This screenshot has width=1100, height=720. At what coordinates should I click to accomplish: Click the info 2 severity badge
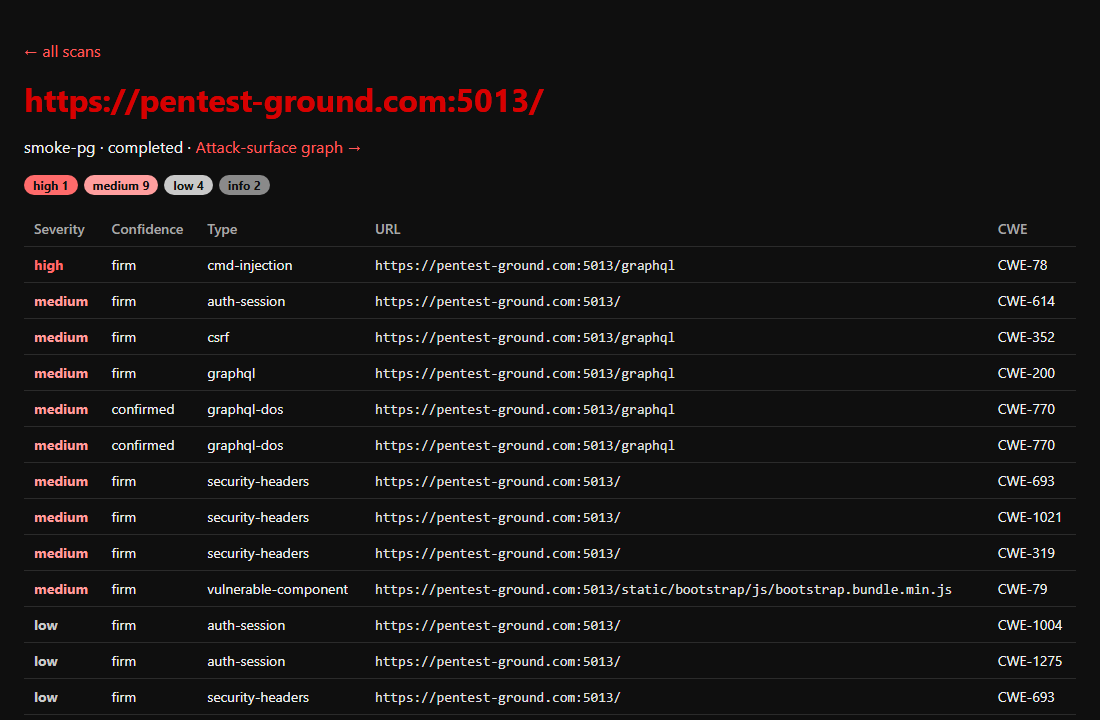[244, 185]
